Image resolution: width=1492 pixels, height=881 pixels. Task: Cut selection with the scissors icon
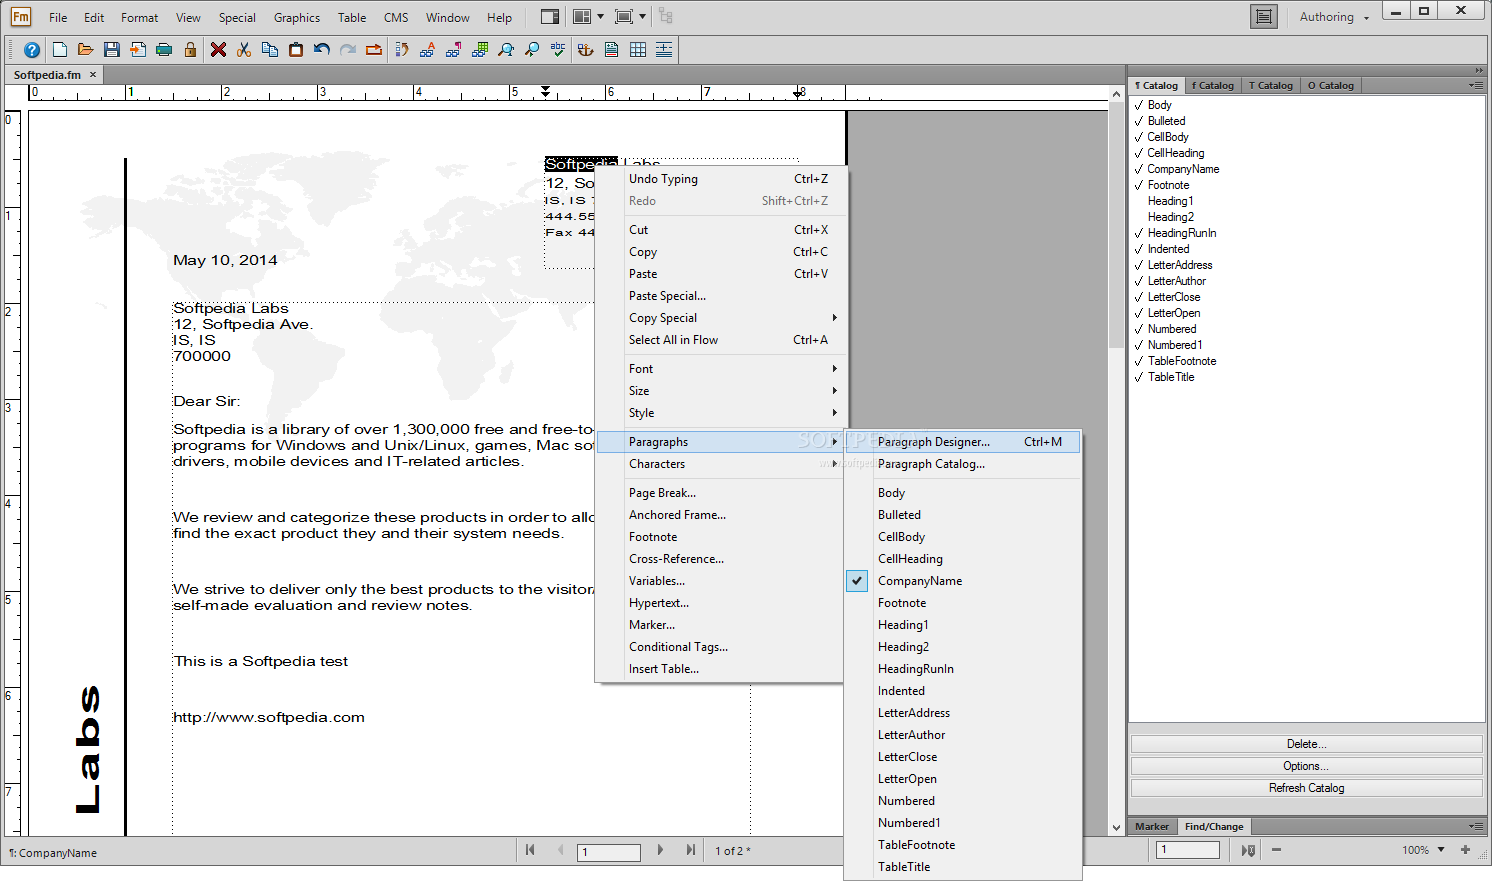pyautogui.click(x=244, y=50)
